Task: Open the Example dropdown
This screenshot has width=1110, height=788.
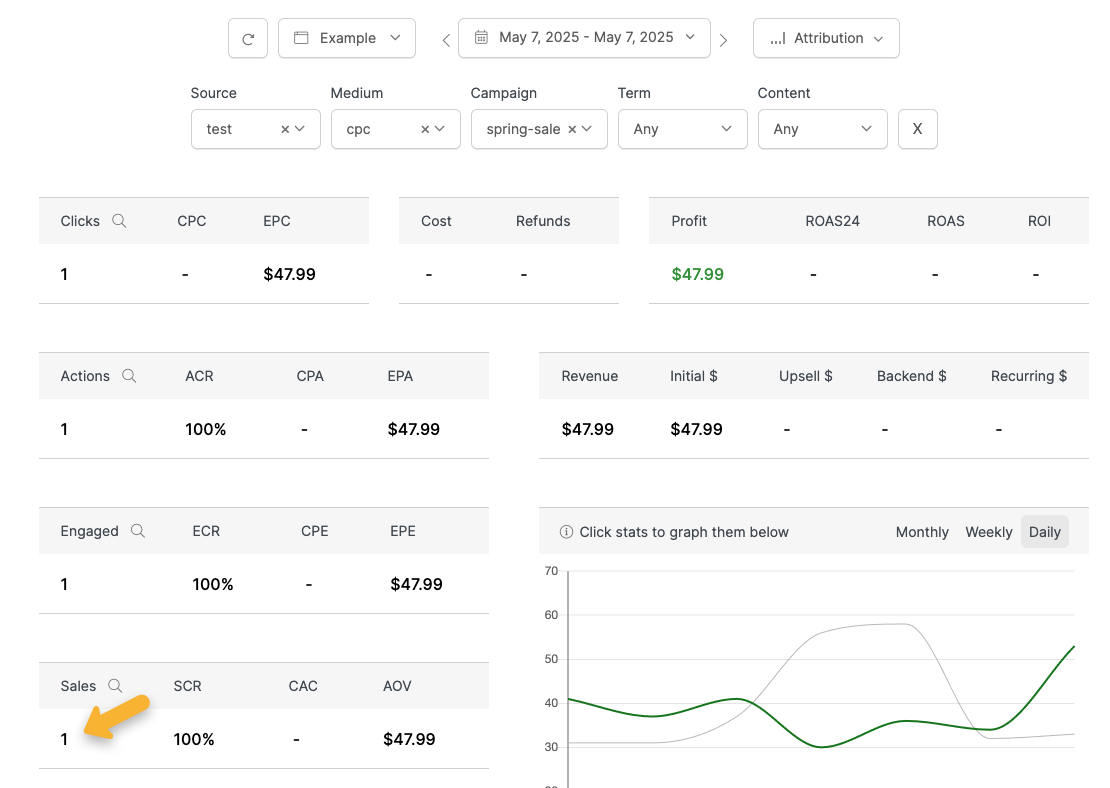Action: (346, 38)
